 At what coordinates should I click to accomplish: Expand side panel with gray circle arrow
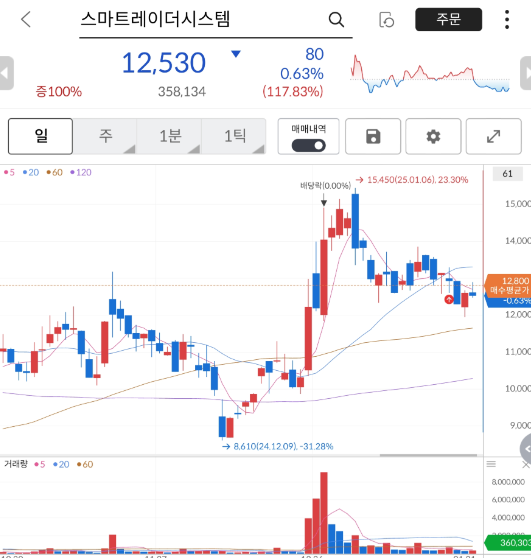click(x=526, y=449)
